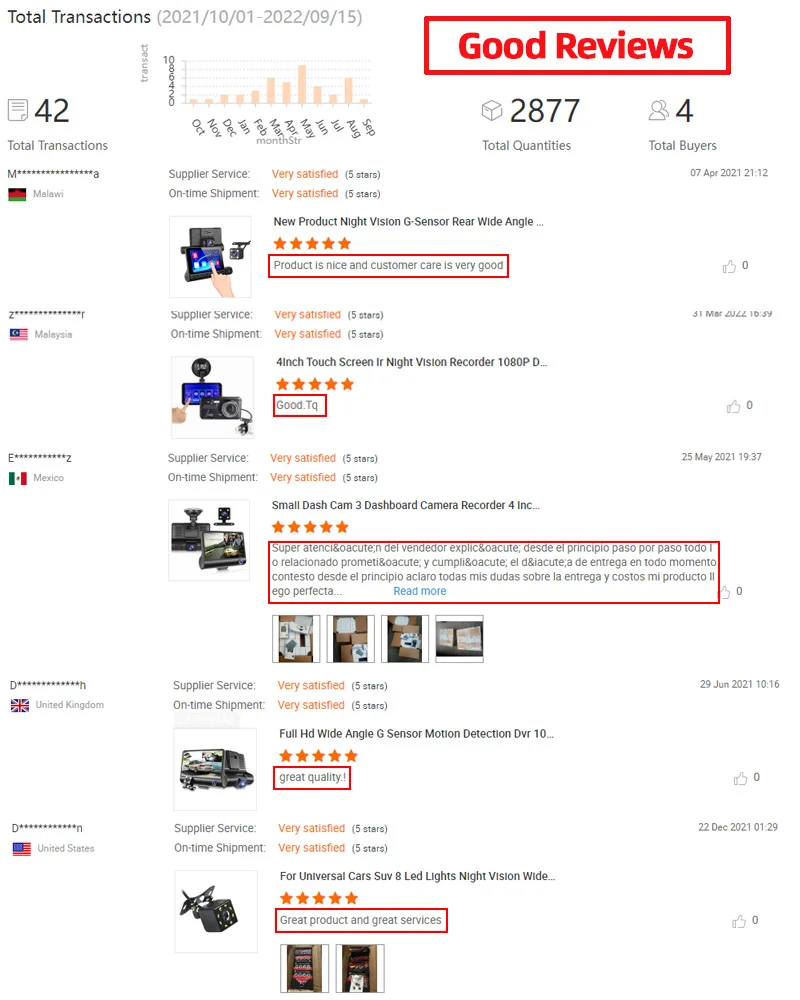Click the Total Transactions document icon

[x=18, y=110]
